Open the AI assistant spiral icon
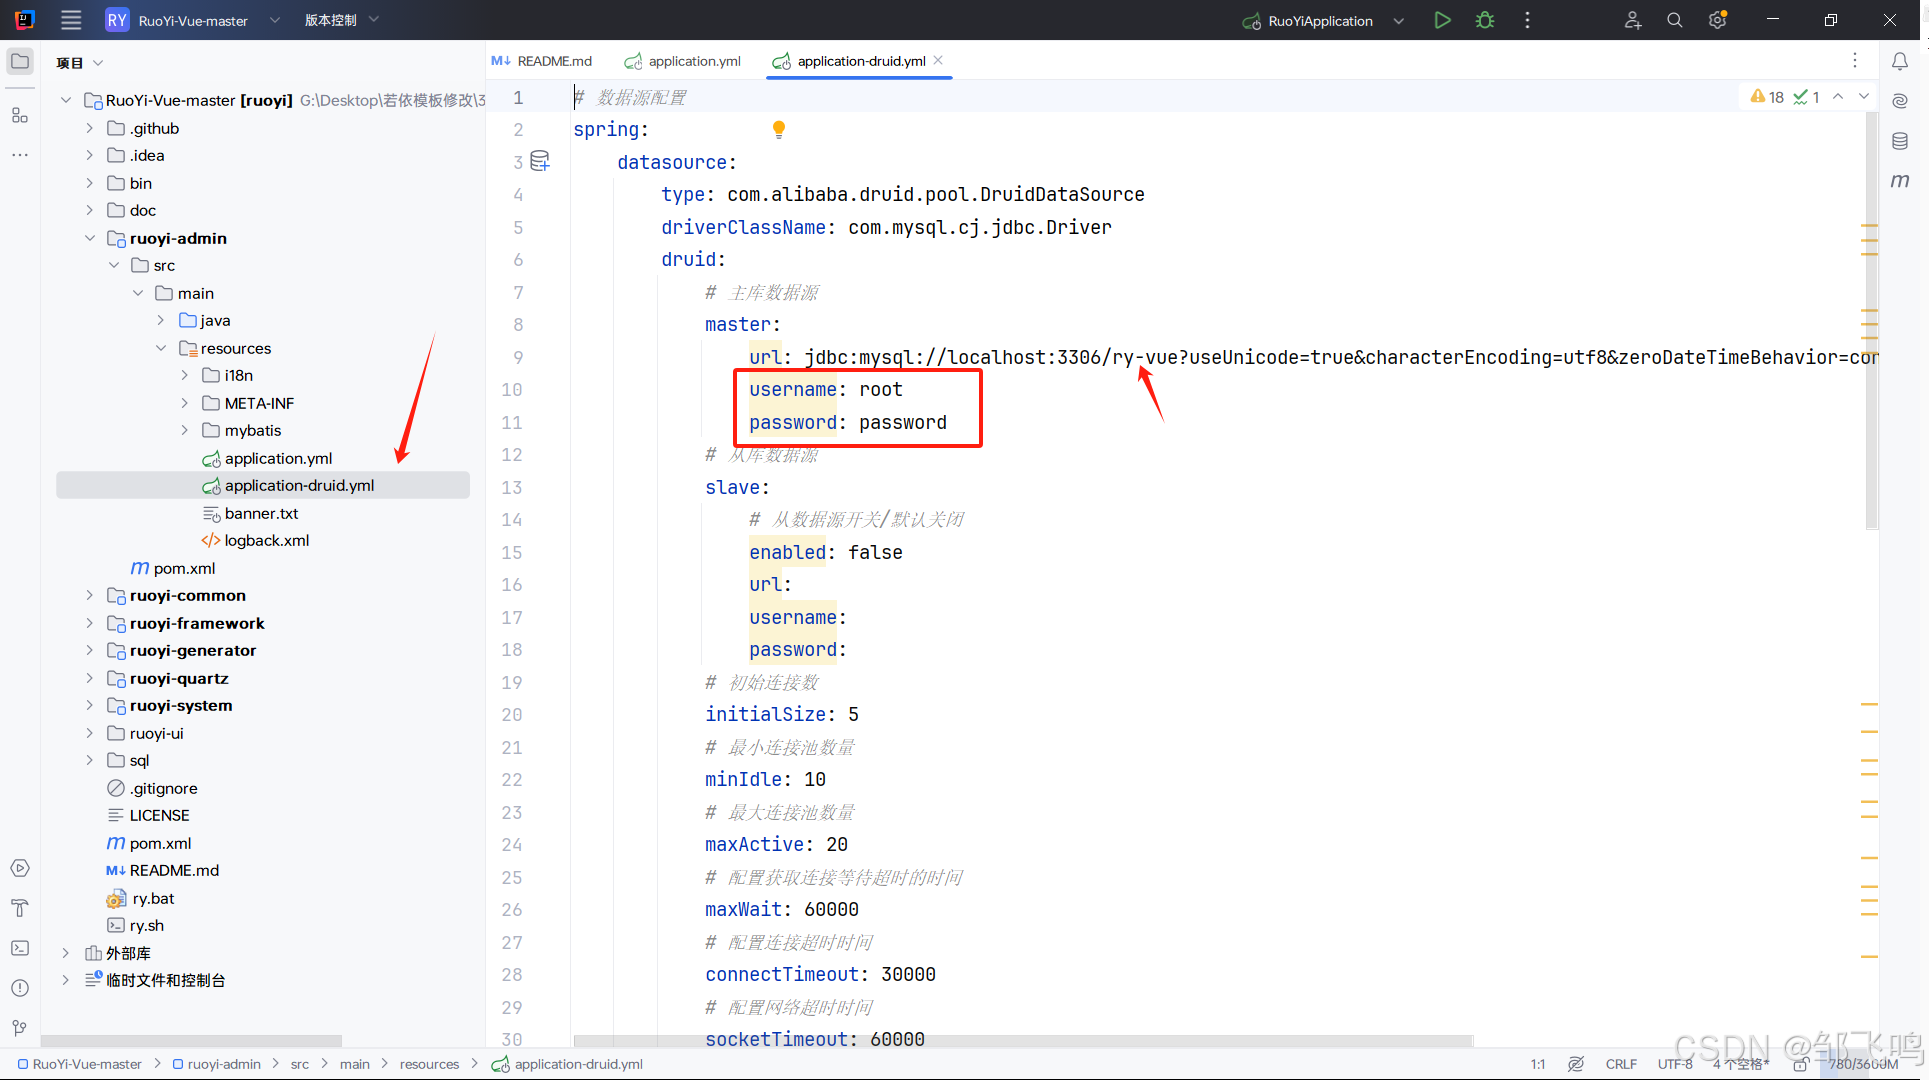 coord(1900,101)
